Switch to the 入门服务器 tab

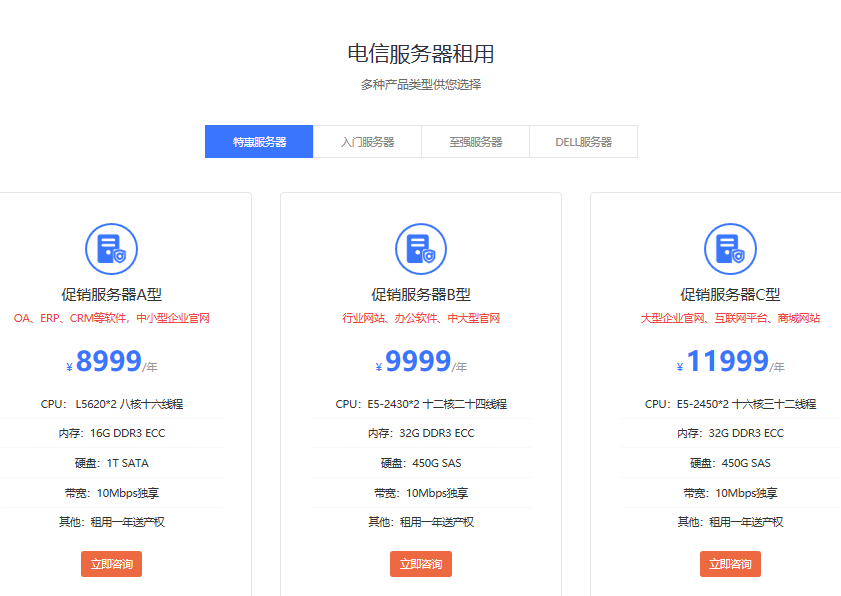[x=367, y=142]
